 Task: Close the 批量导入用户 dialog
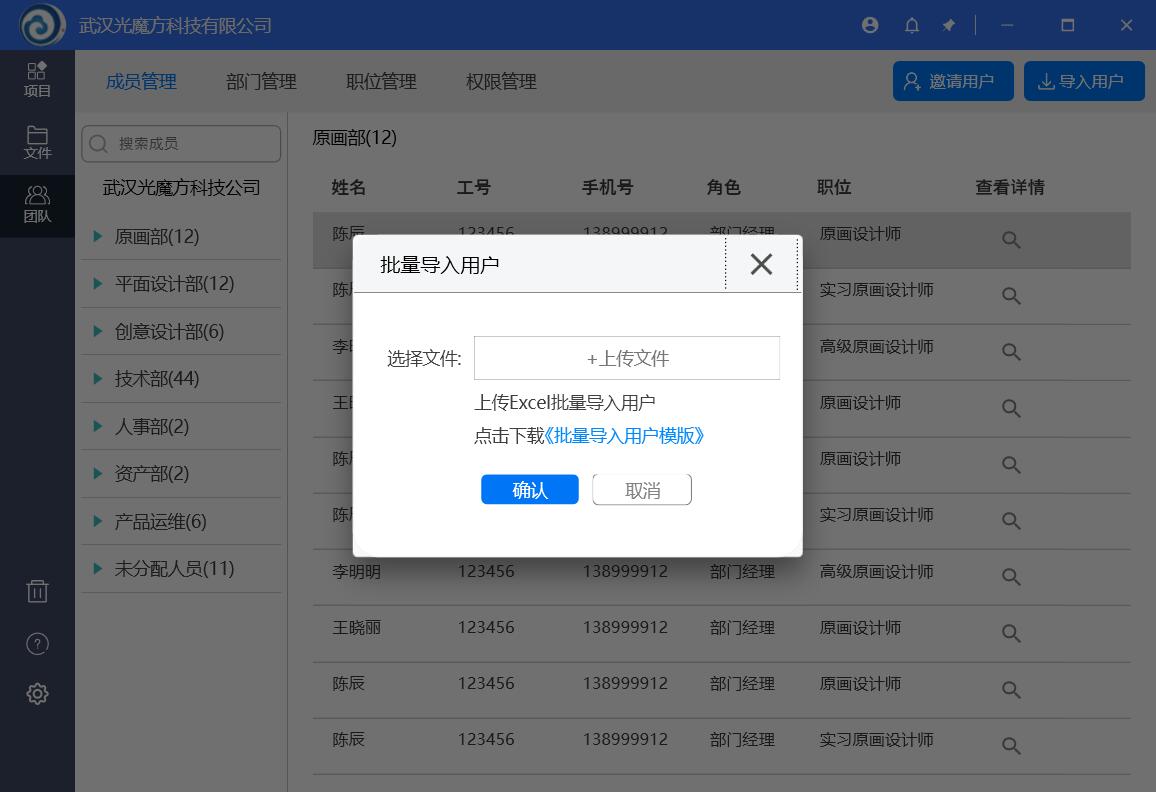coord(762,264)
